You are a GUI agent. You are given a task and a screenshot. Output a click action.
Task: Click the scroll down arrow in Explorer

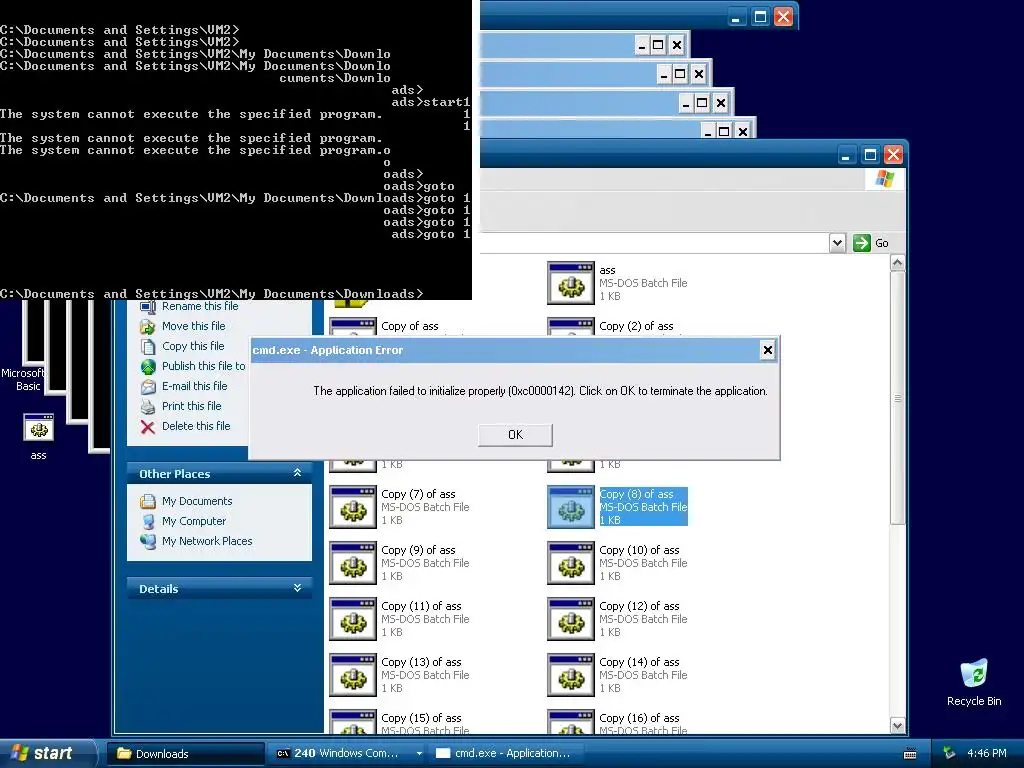897,726
